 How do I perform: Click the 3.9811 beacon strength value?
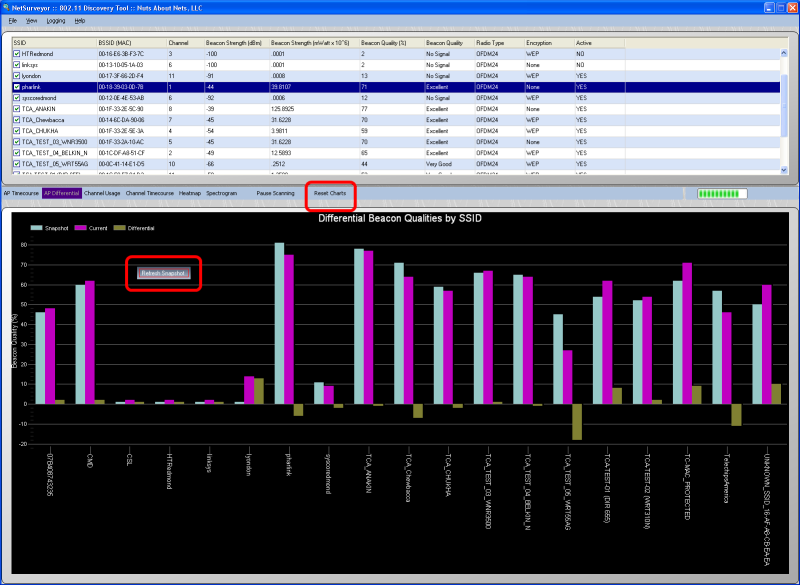(x=280, y=131)
